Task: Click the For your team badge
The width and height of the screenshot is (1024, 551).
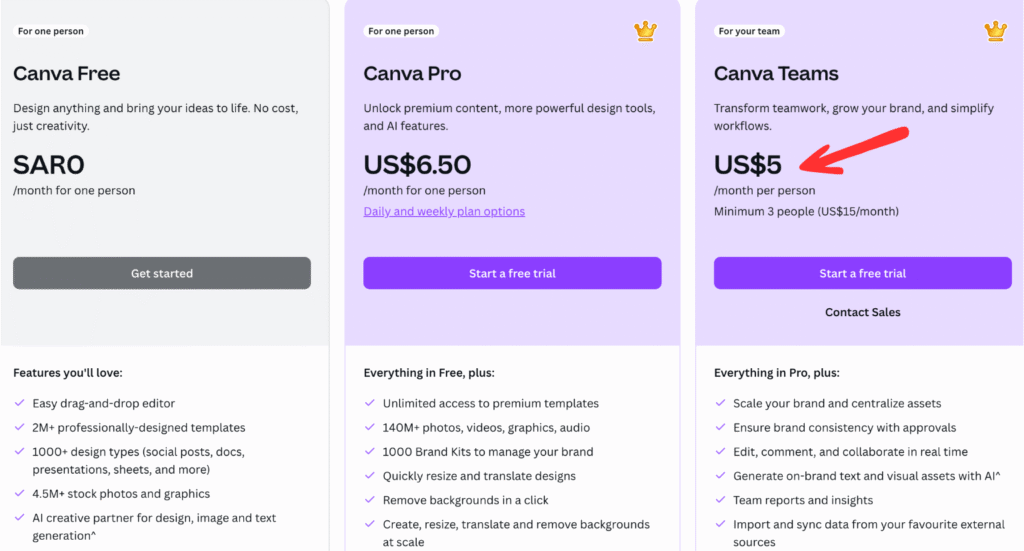Action: pyautogui.click(x=749, y=31)
